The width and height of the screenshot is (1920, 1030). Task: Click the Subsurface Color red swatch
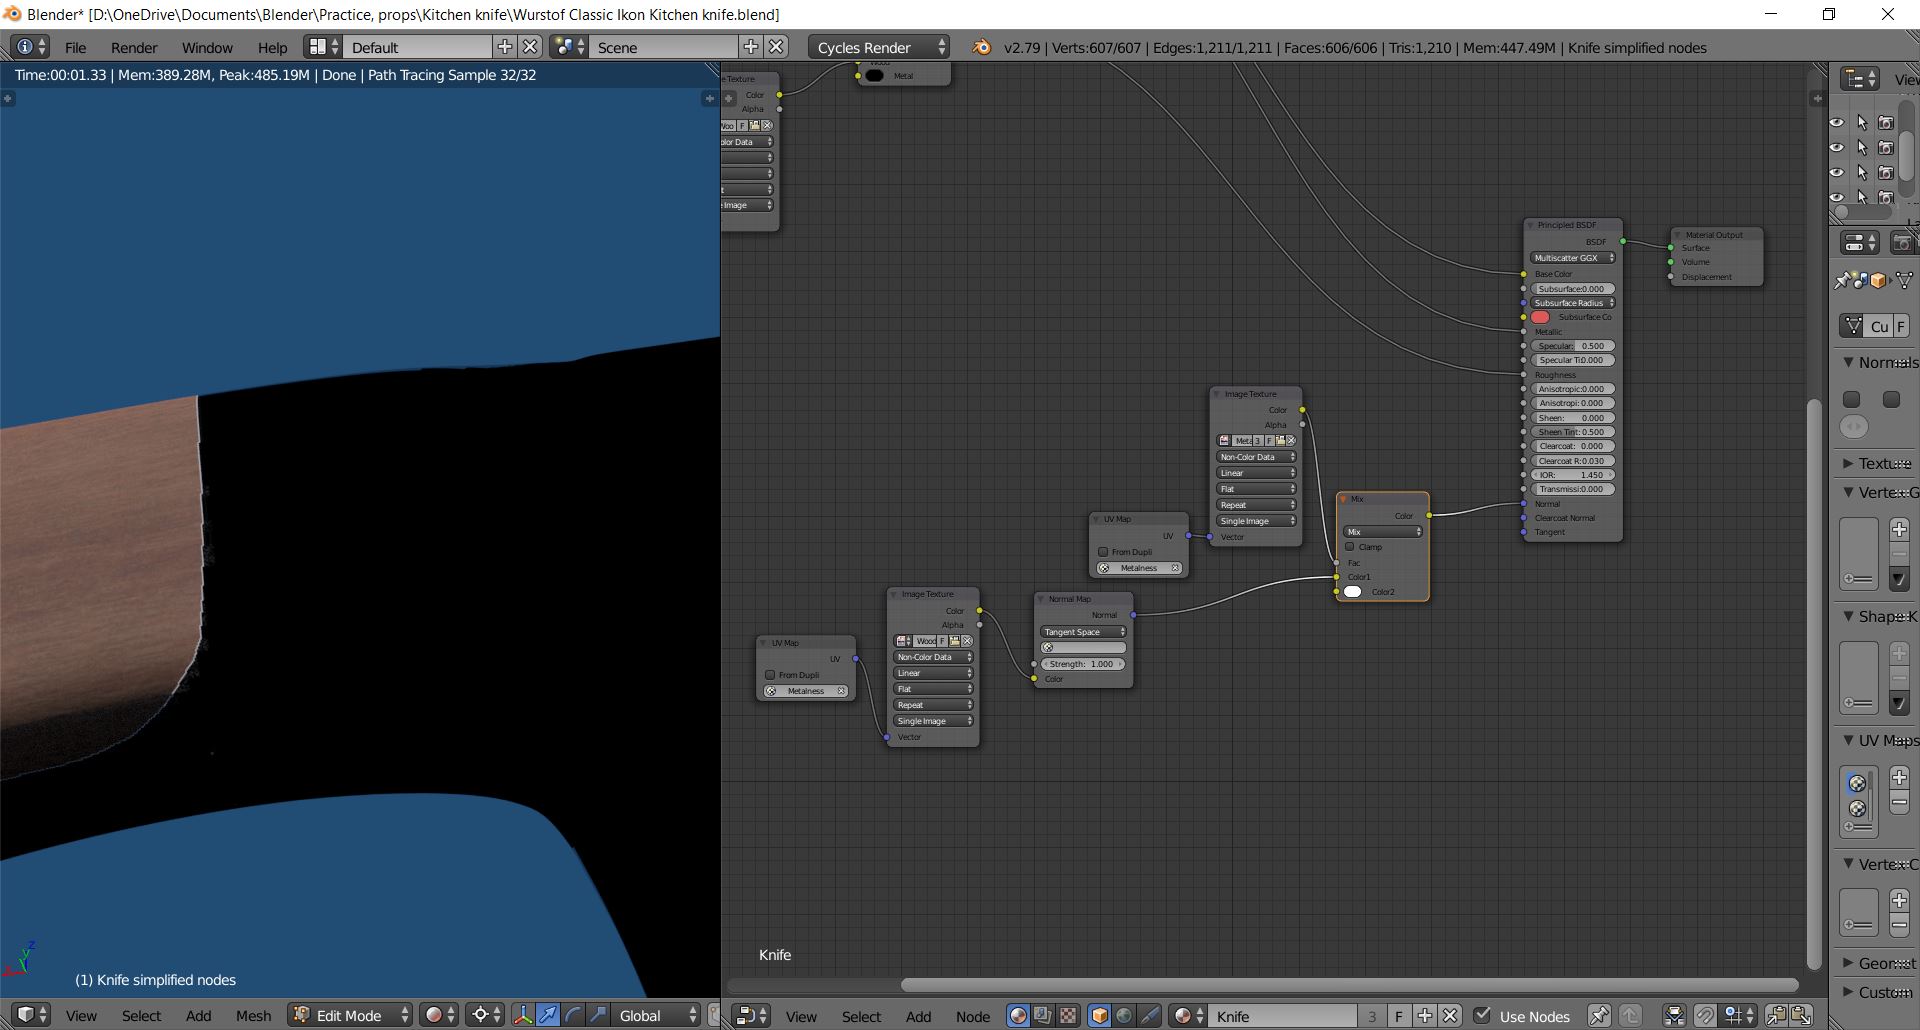pyautogui.click(x=1540, y=317)
